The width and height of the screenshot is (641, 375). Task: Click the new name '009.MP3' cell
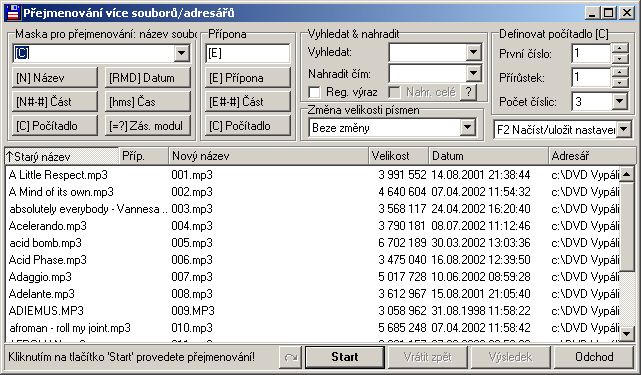(x=193, y=311)
